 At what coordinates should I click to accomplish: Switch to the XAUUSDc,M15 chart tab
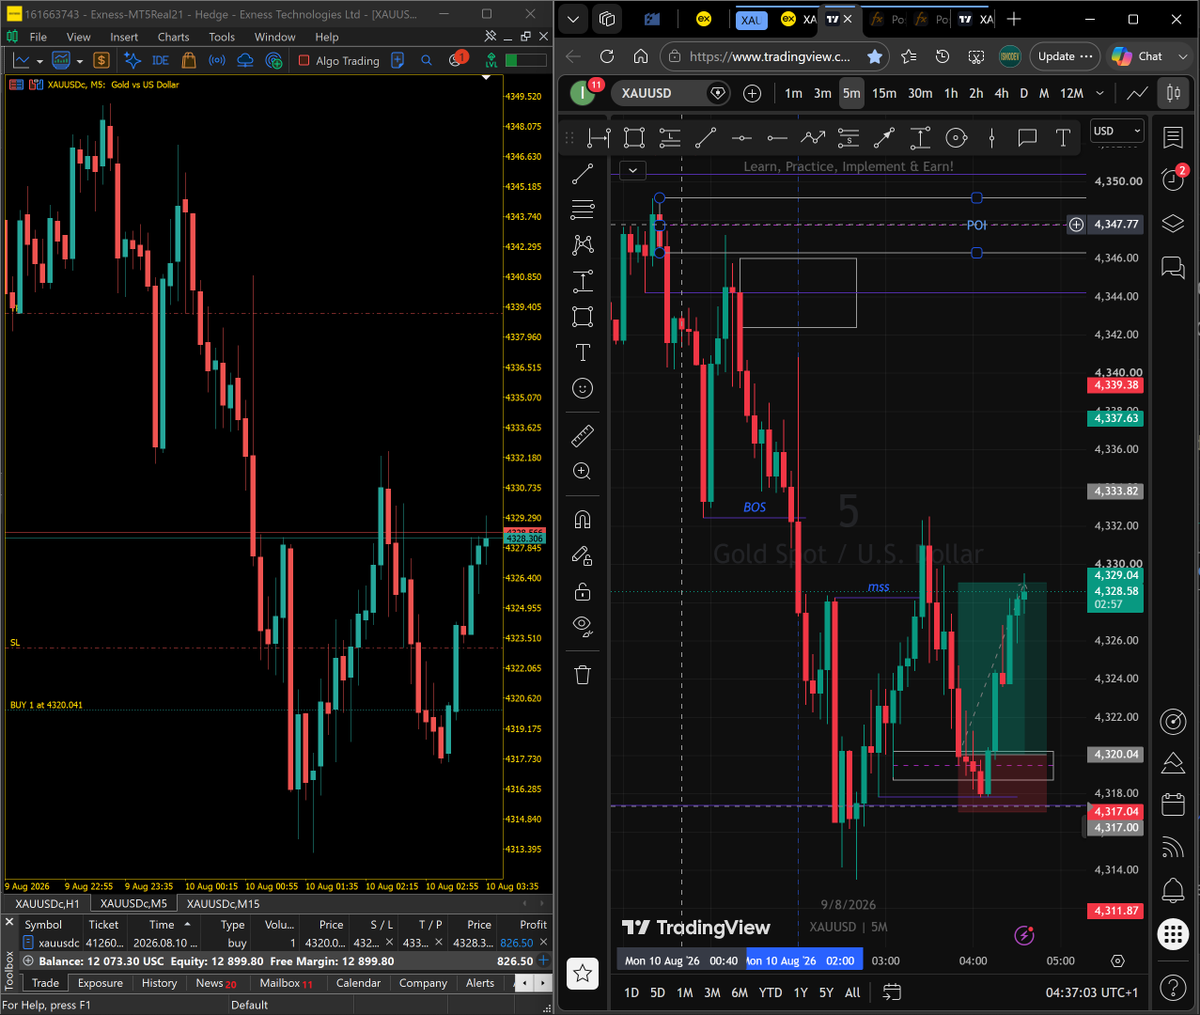coord(223,904)
